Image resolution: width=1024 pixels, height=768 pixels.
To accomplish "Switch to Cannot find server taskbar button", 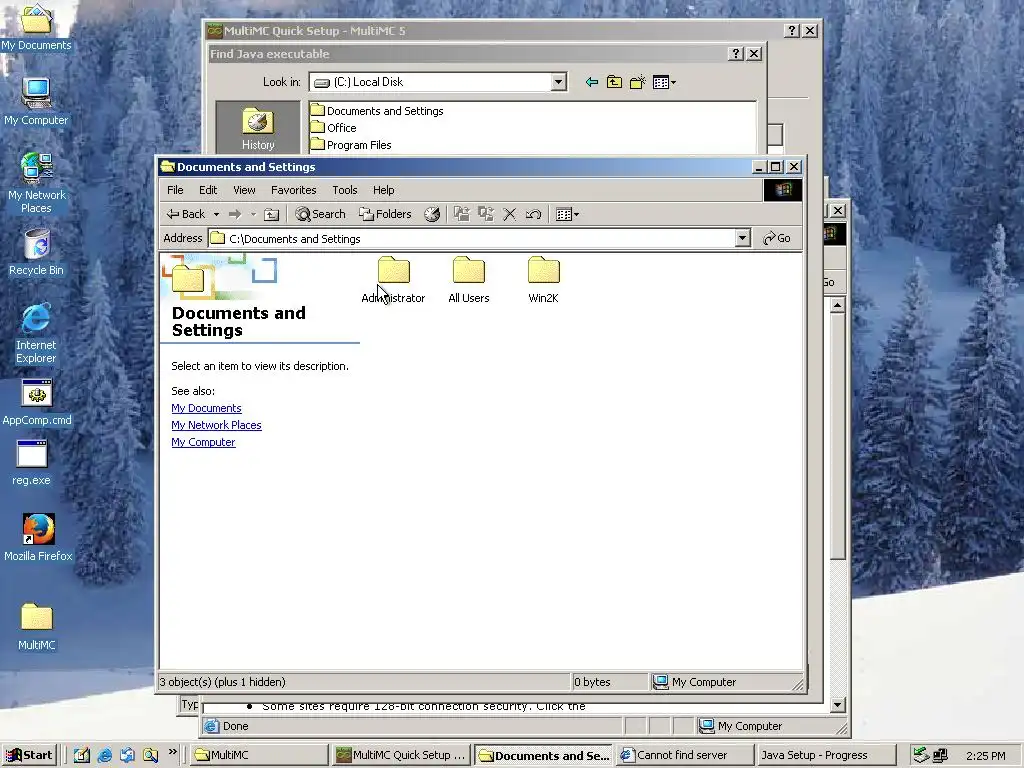I will click(684, 756).
